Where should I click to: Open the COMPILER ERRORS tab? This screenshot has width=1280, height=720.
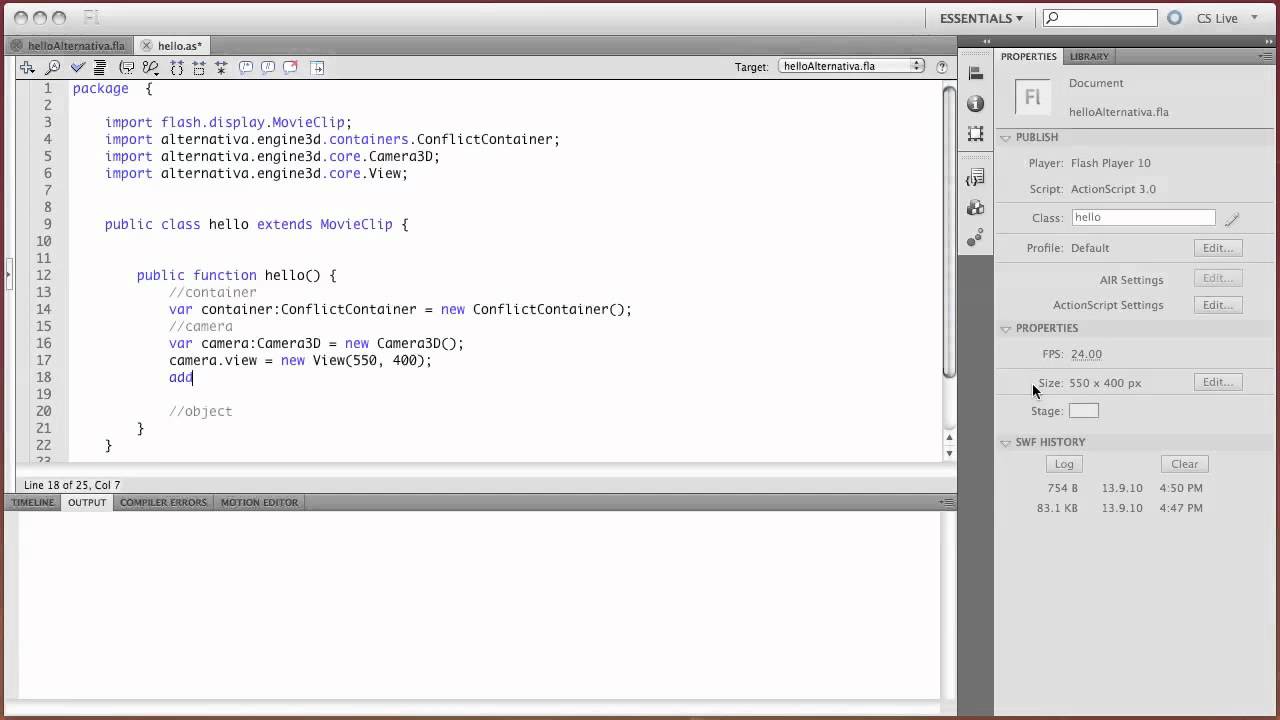click(163, 502)
